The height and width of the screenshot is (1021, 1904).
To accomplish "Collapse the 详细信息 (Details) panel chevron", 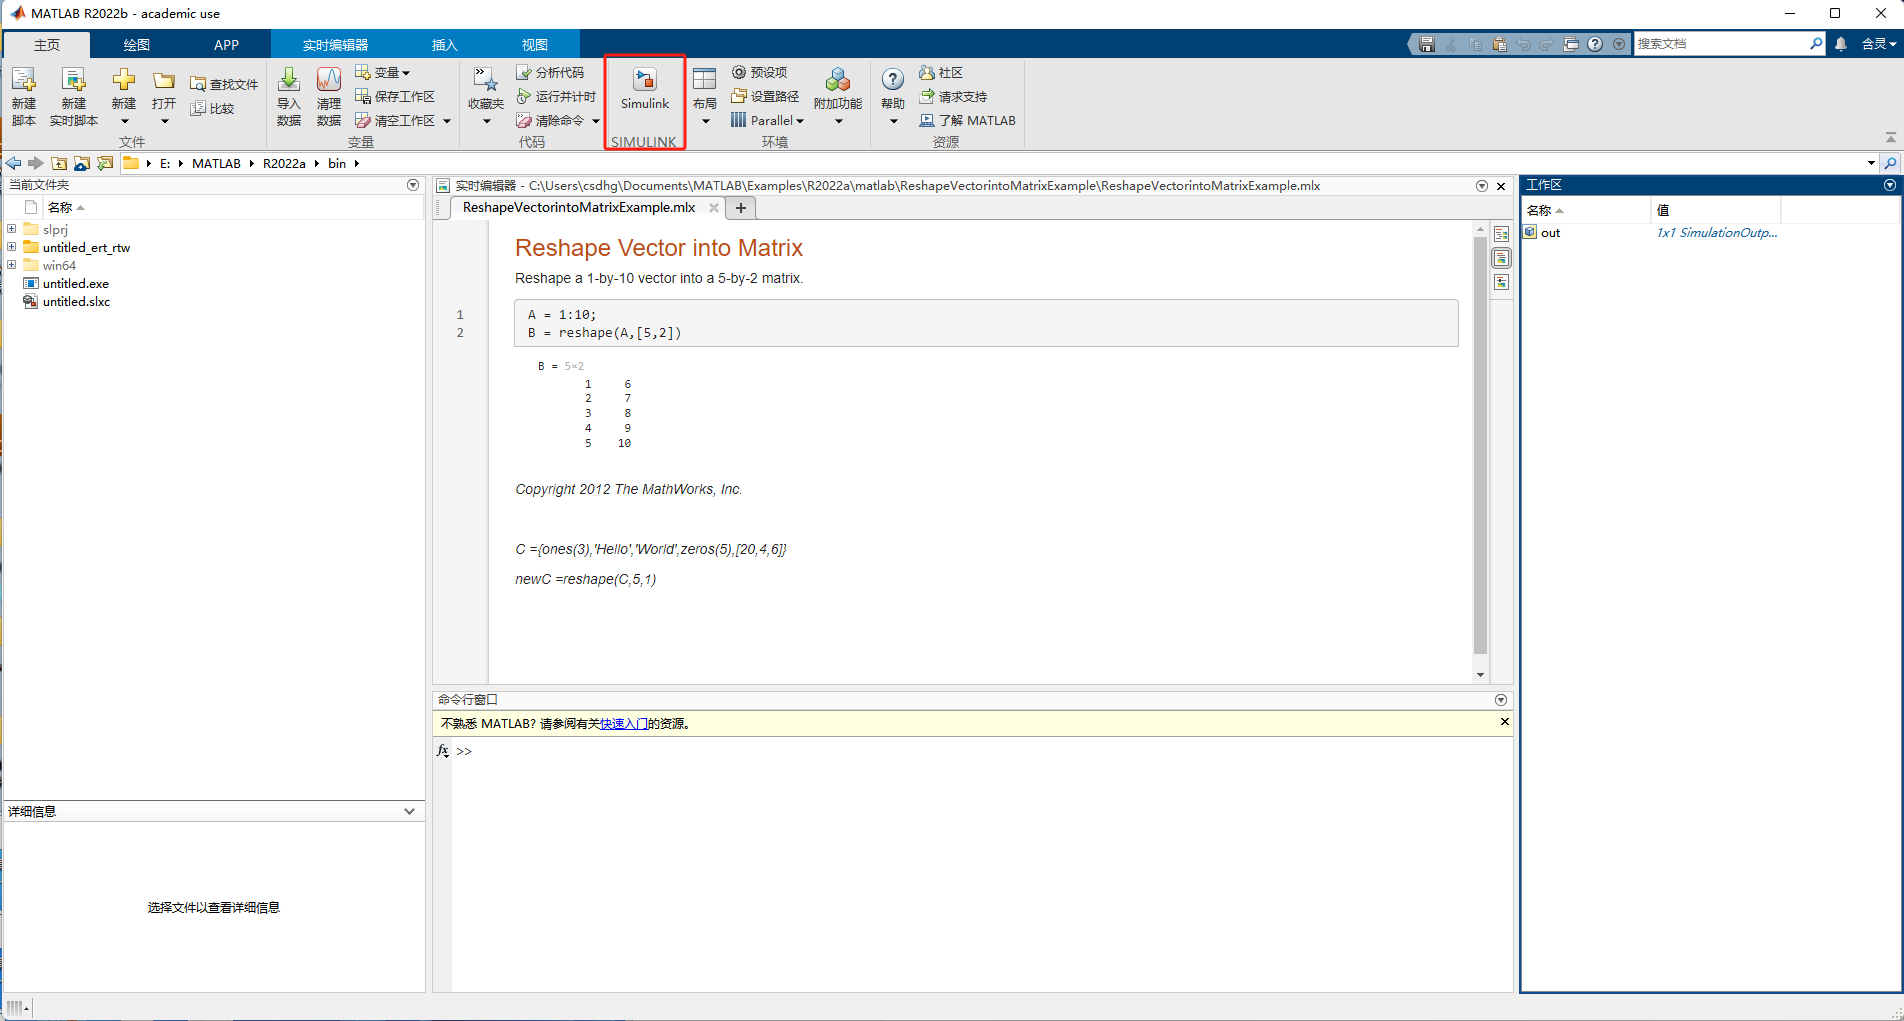I will (409, 811).
